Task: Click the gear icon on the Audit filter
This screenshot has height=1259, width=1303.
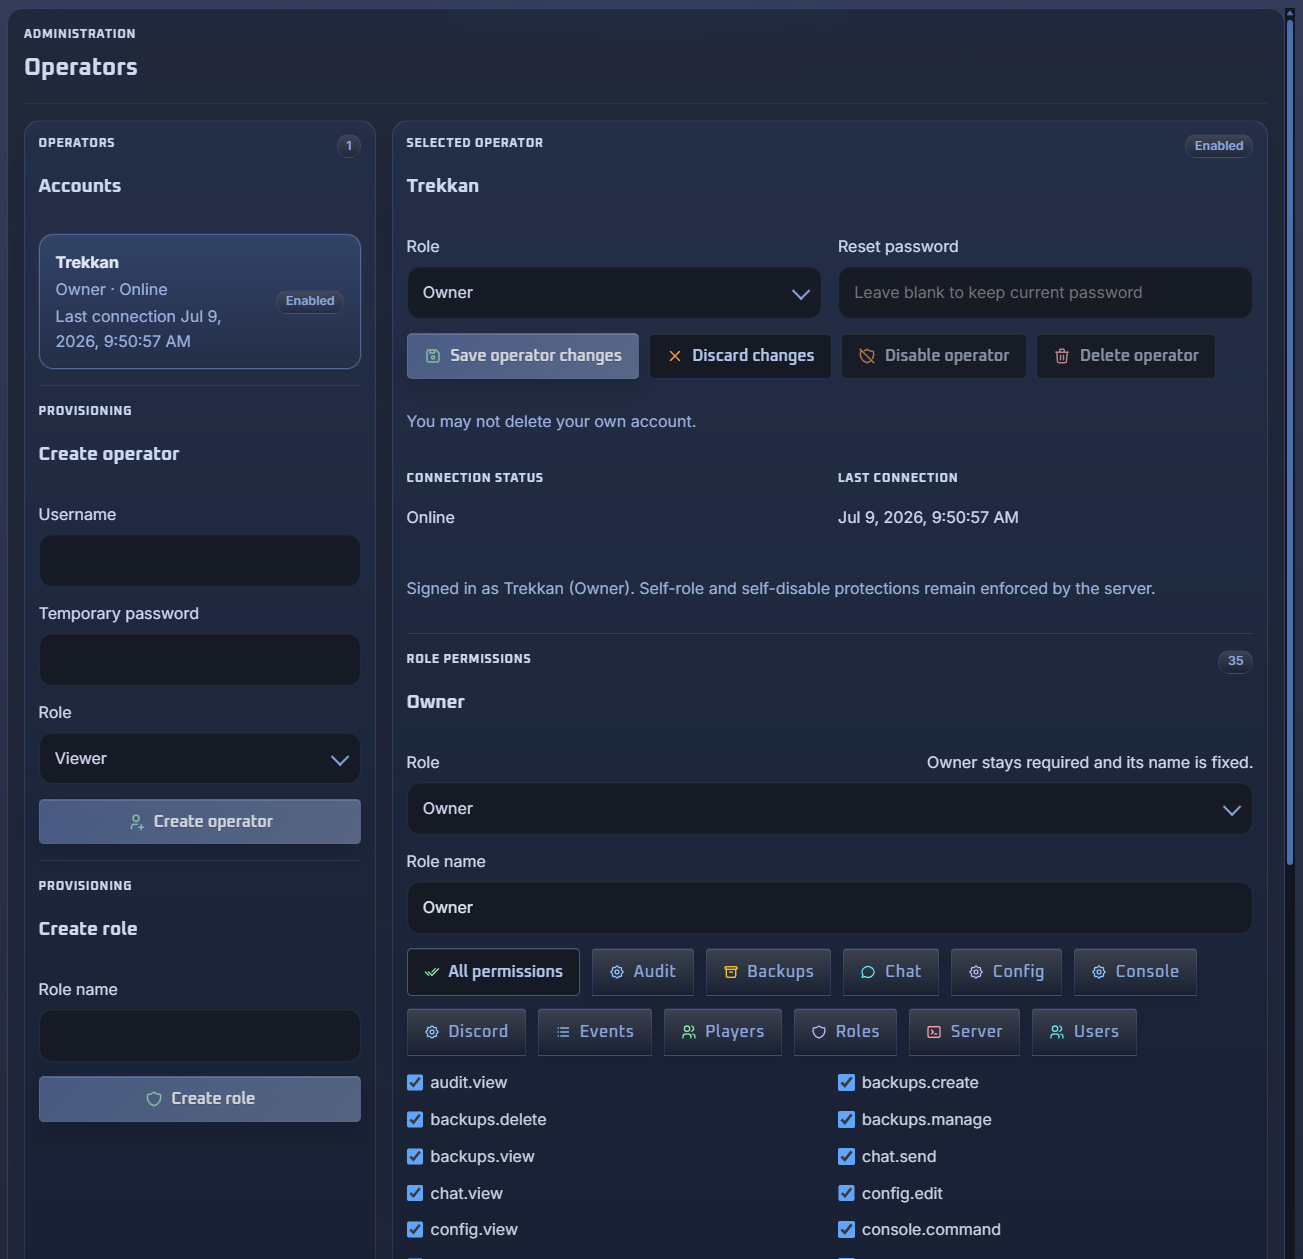Action: click(617, 972)
